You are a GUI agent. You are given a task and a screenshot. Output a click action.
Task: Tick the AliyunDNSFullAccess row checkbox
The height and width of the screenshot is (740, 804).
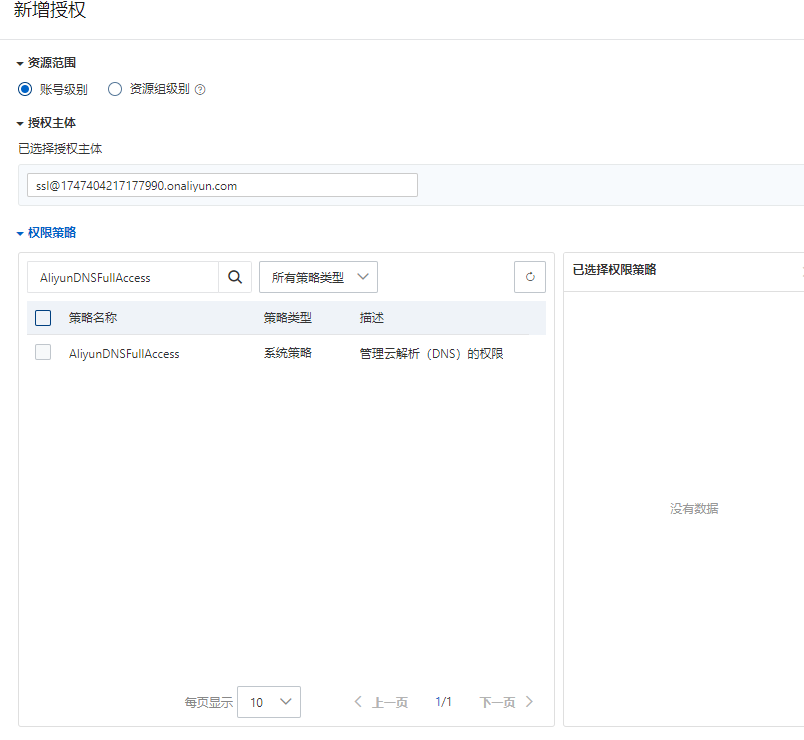(x=43, y=352)
